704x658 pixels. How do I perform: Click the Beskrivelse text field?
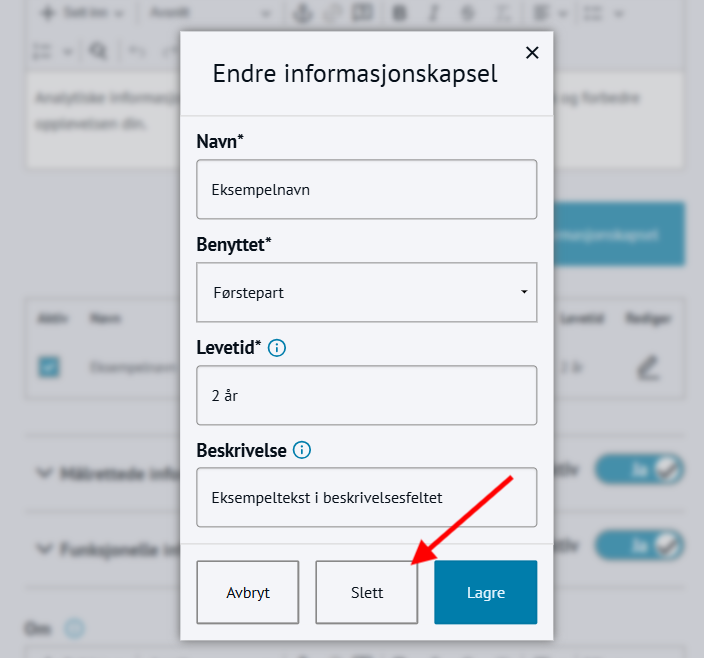click(367, 497)
